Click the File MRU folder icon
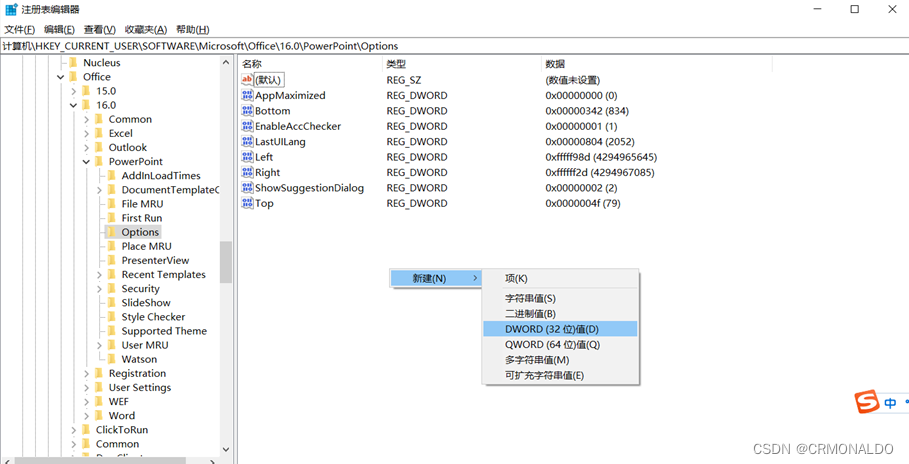The height and width of the screenshot is (464, 909). pyautogui.click(x=111, y=204)
